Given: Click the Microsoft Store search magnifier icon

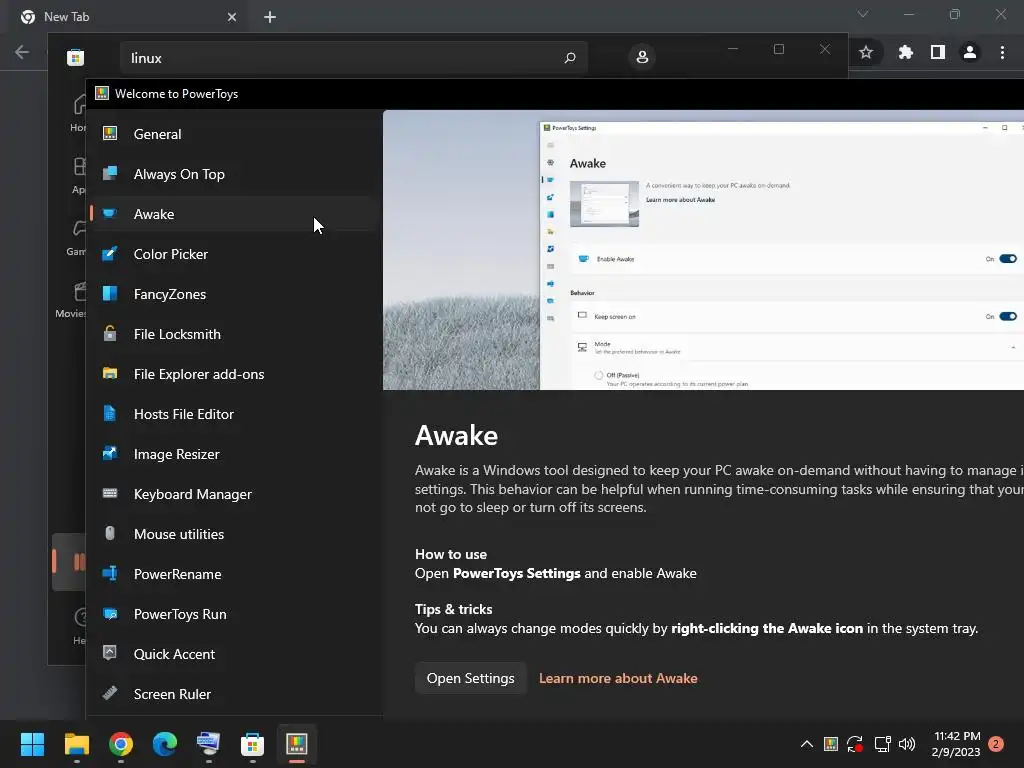Looking at the screenshot, I should click(x=569, y=57).
